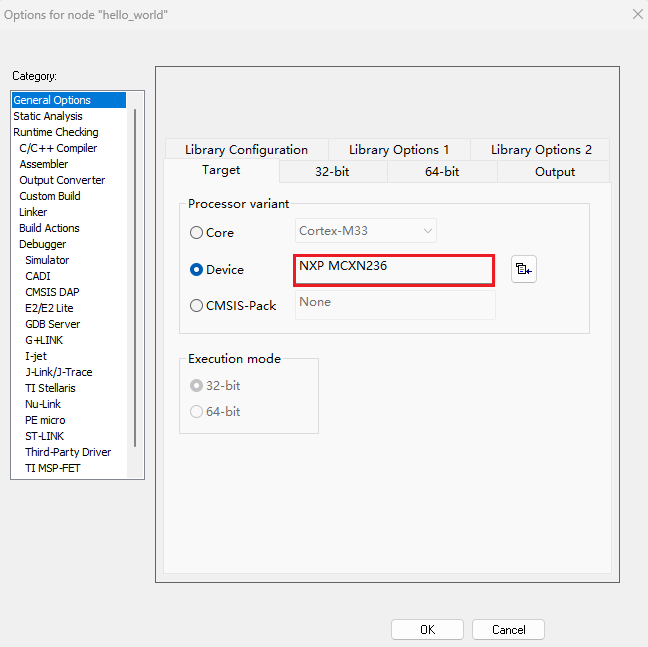The height and width of the screenshot is (647, 648).
Task: Select Static Analysis category
Action: 48,116
